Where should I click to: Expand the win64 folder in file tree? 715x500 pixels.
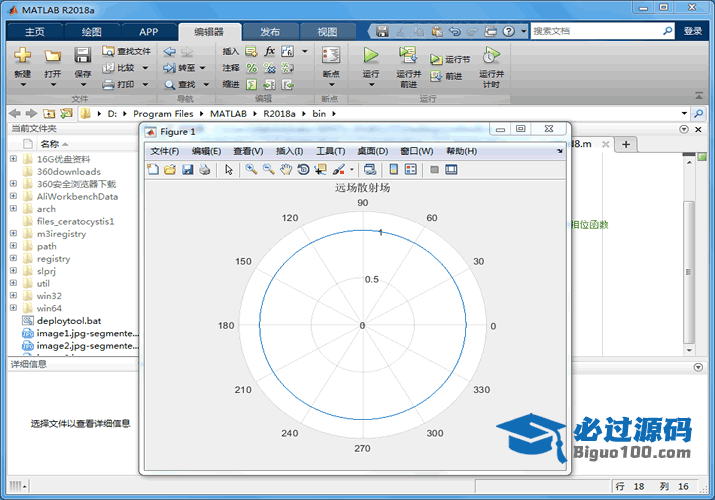click(x=13, y=308)
